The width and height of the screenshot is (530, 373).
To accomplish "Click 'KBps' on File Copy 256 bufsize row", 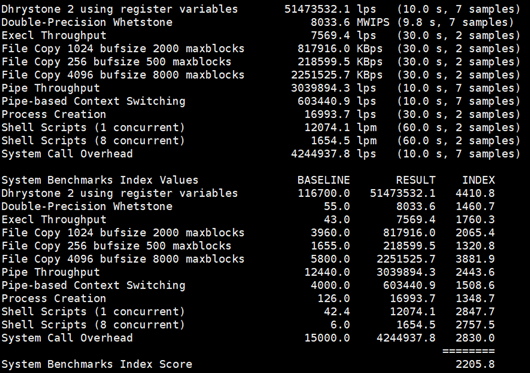I will 369,62.
